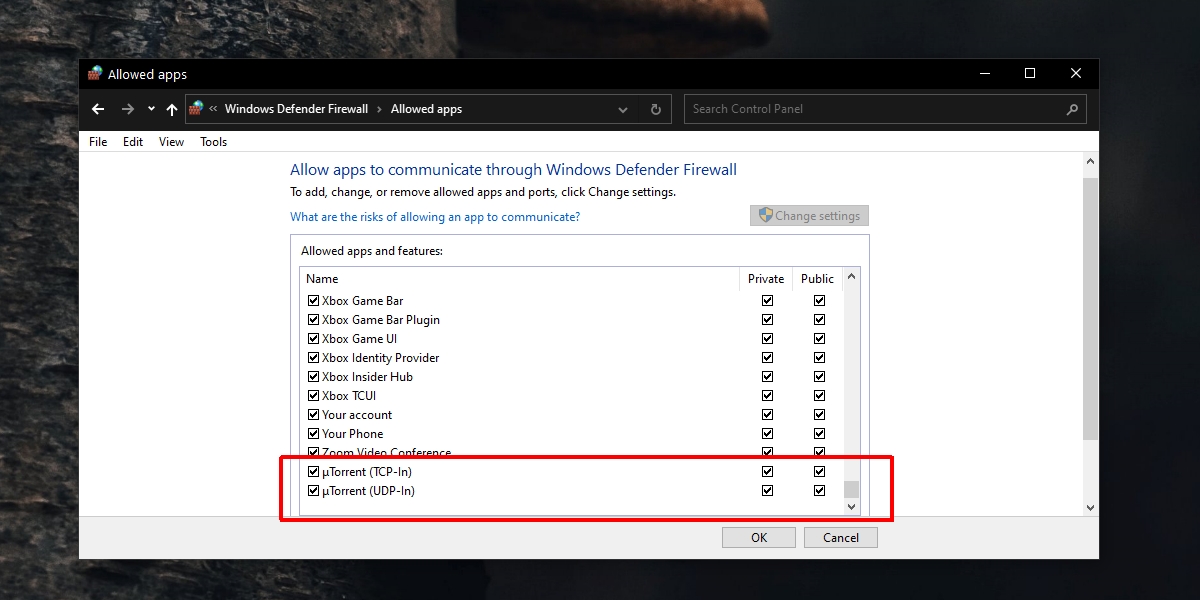Open the File menu
The height and width of the screenshot is (600, 1200).
click(98, 142)
